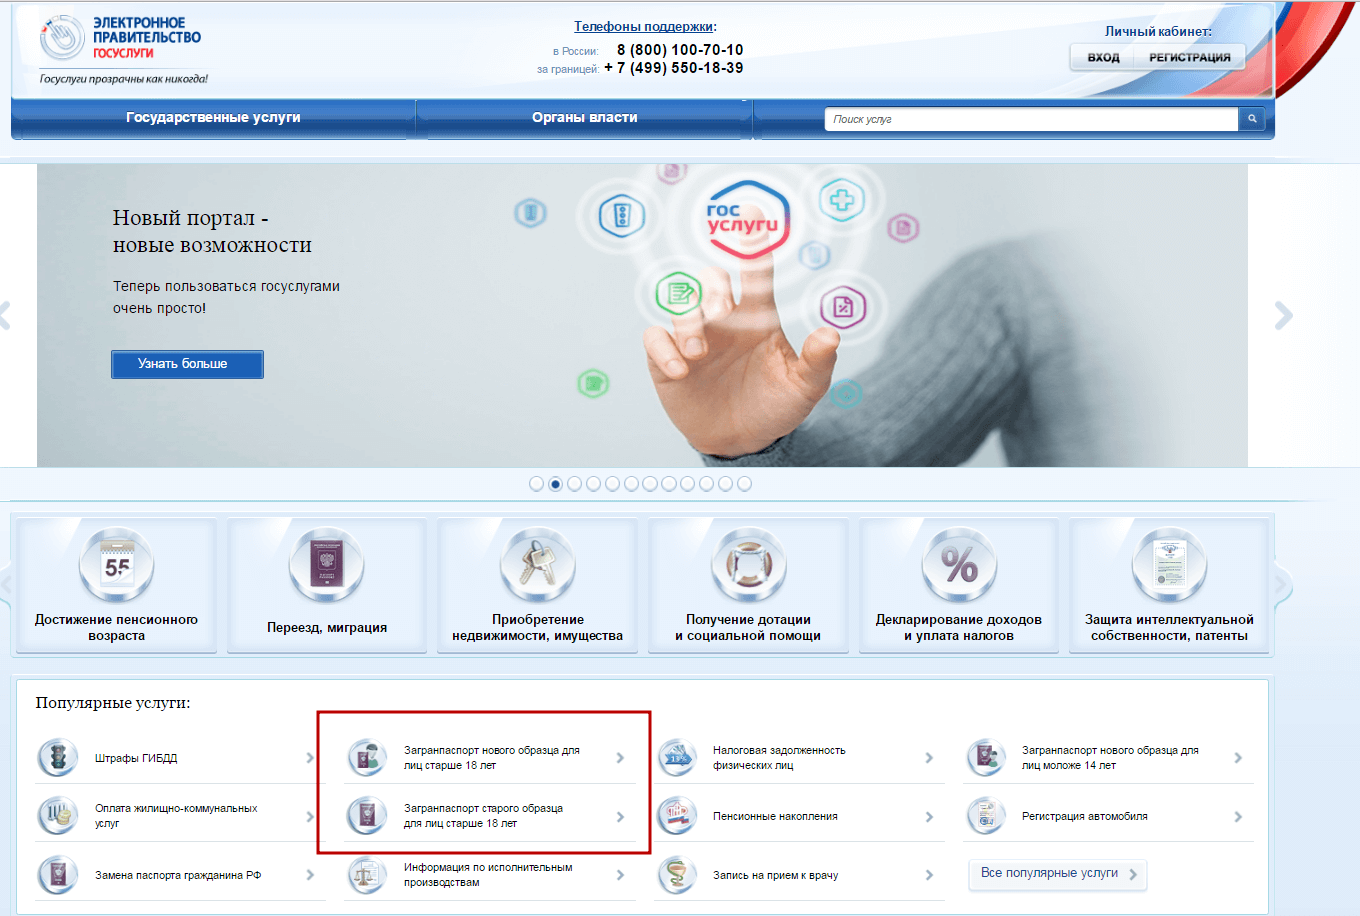Click the traffic light icon for Штрафы ГИБДД
Viewport: 1360px width, 916px height.
(x=57, y=758)
